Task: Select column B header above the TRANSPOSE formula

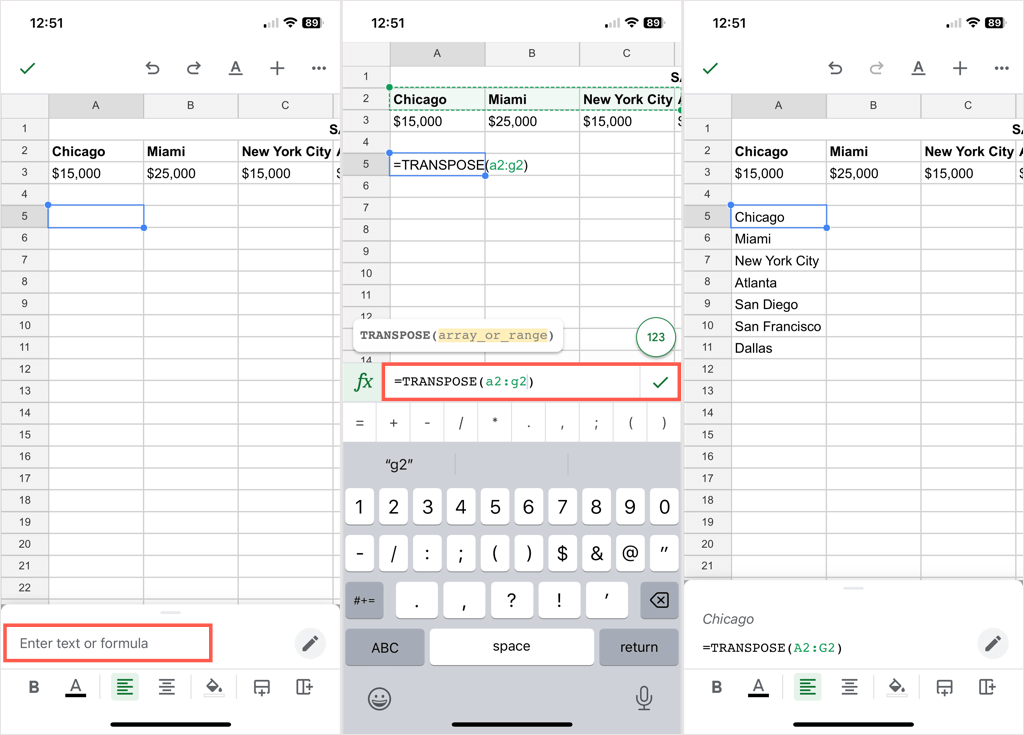Action: click(532, 54)
